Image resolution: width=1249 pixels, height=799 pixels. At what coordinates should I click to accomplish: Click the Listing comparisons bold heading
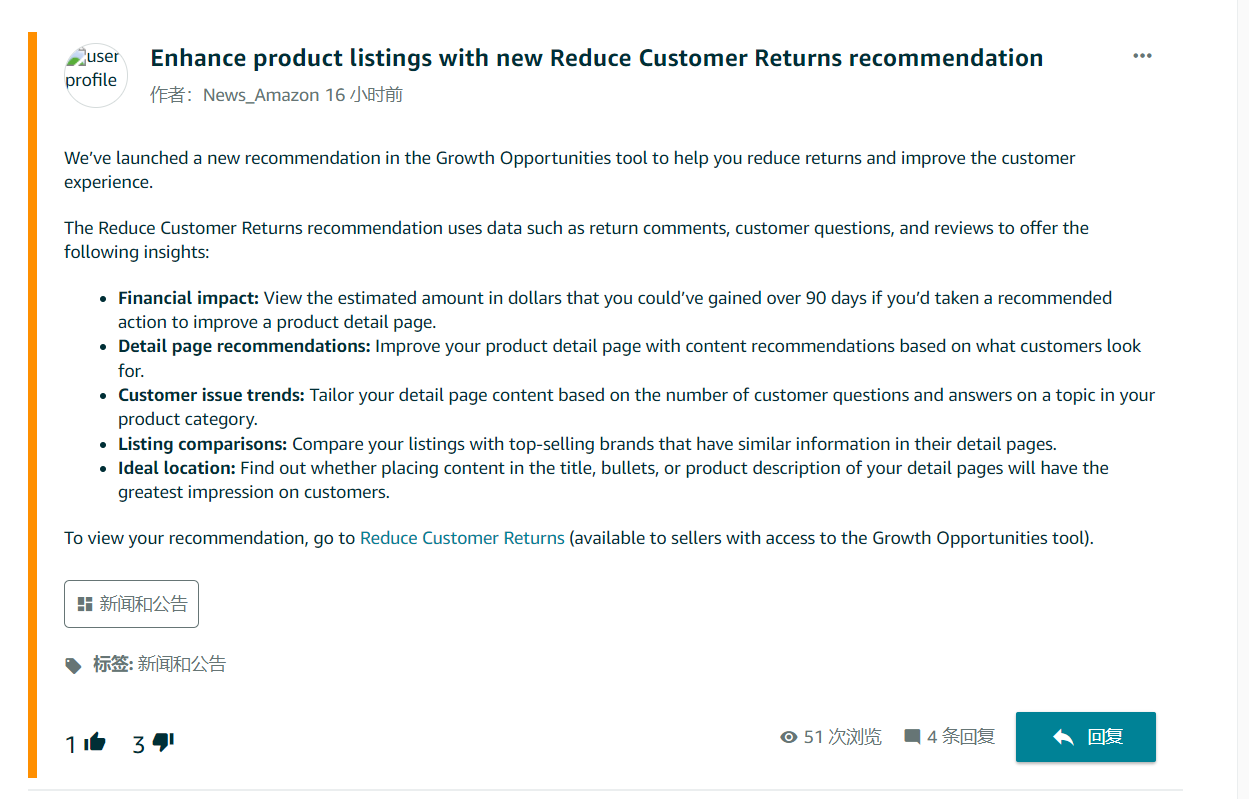pyautogui.click(x=202, y=444)
